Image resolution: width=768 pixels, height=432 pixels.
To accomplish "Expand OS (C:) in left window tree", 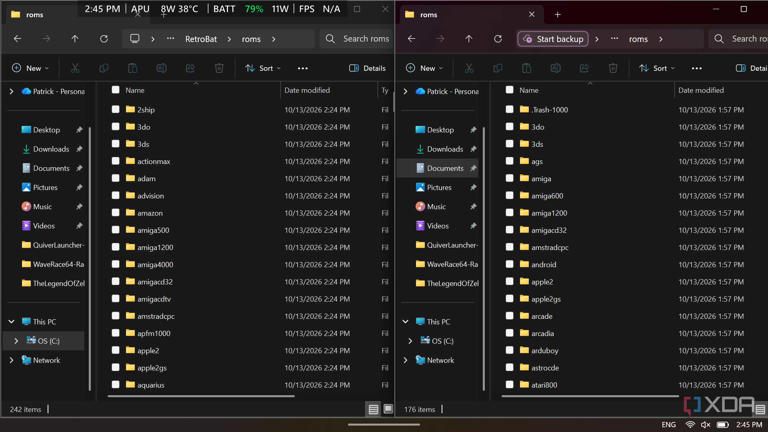I will [x=16, y=340].
